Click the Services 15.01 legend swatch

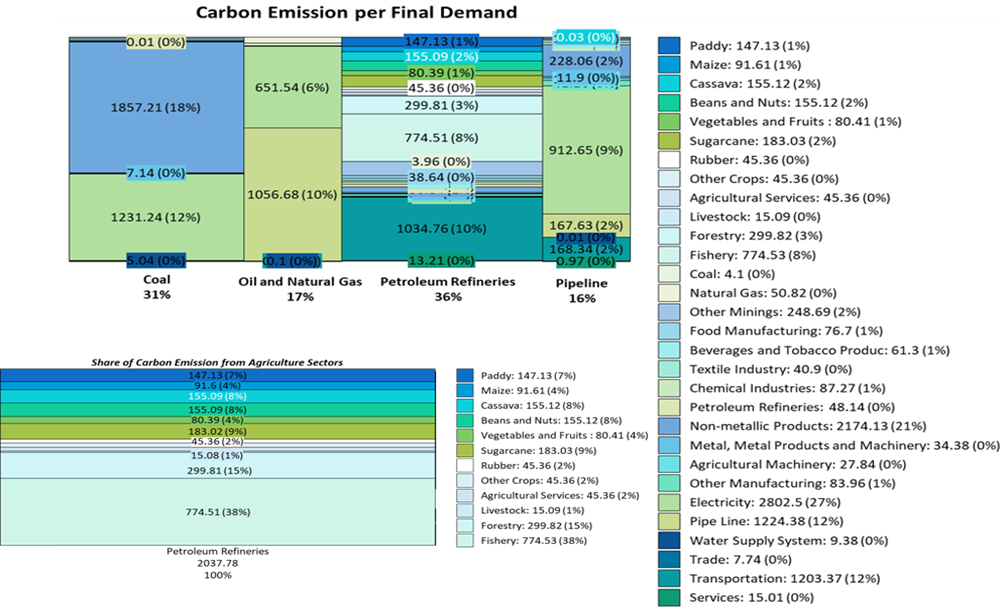669,597
